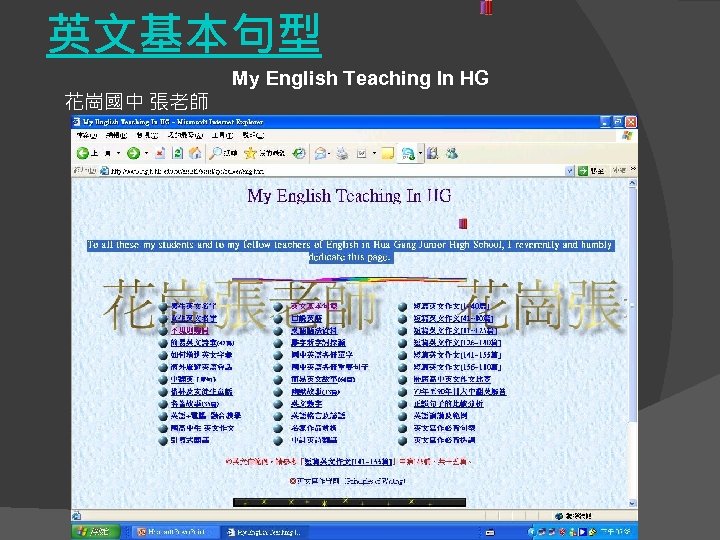Image resolution: width=720 pixels, height=540 pixels.
Task: Click the page icon in the IE status bar
Action: tap(77, 516)
